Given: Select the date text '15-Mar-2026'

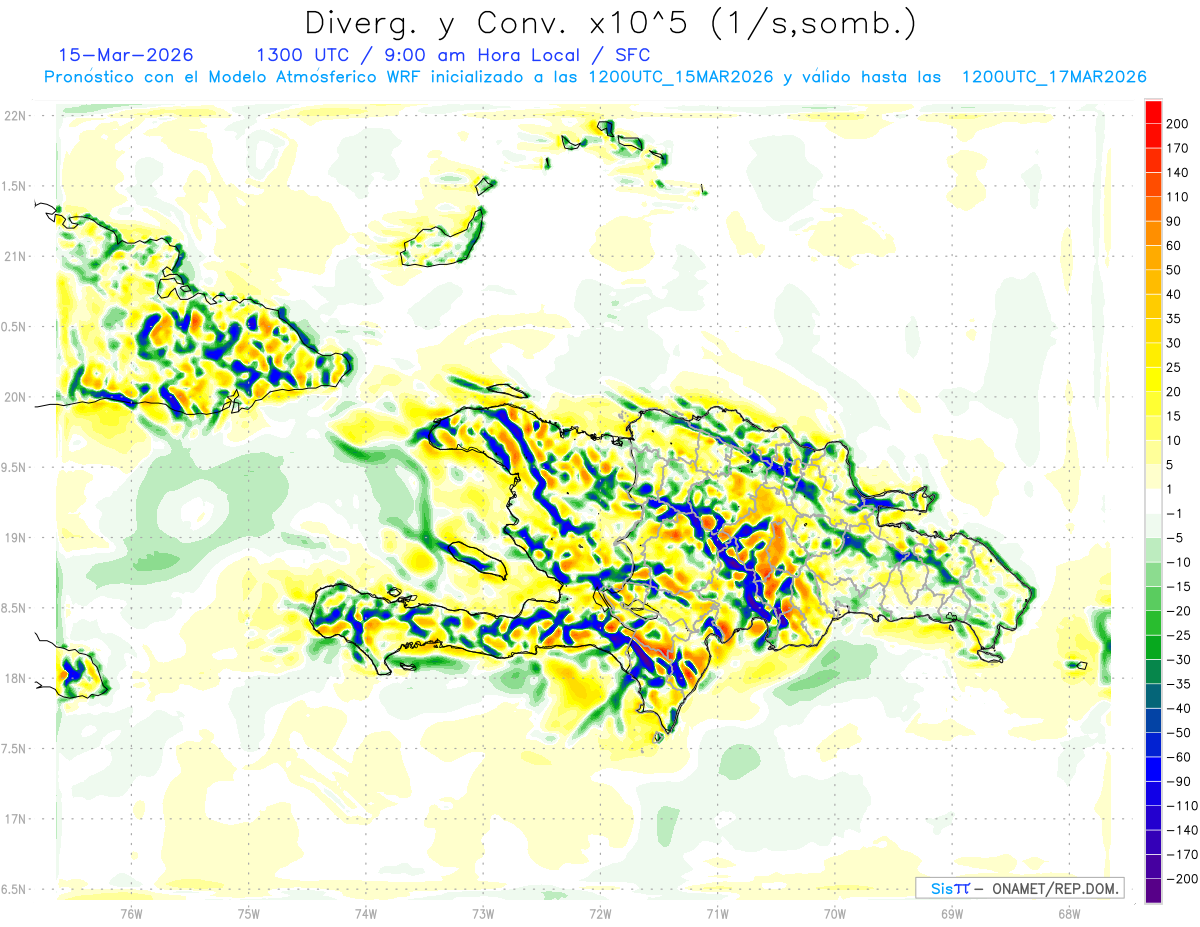Looking at the screenshot, I should [x=126, y=55].
